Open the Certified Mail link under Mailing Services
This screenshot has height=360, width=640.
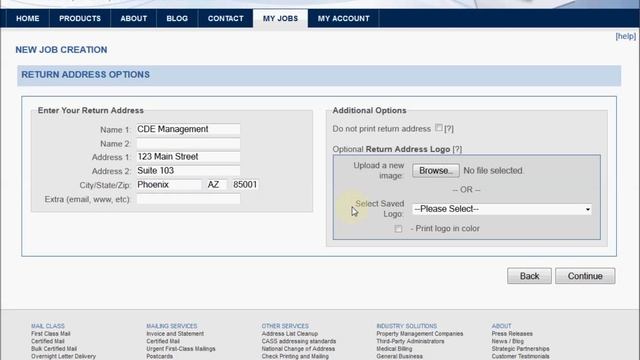(163, 341)
